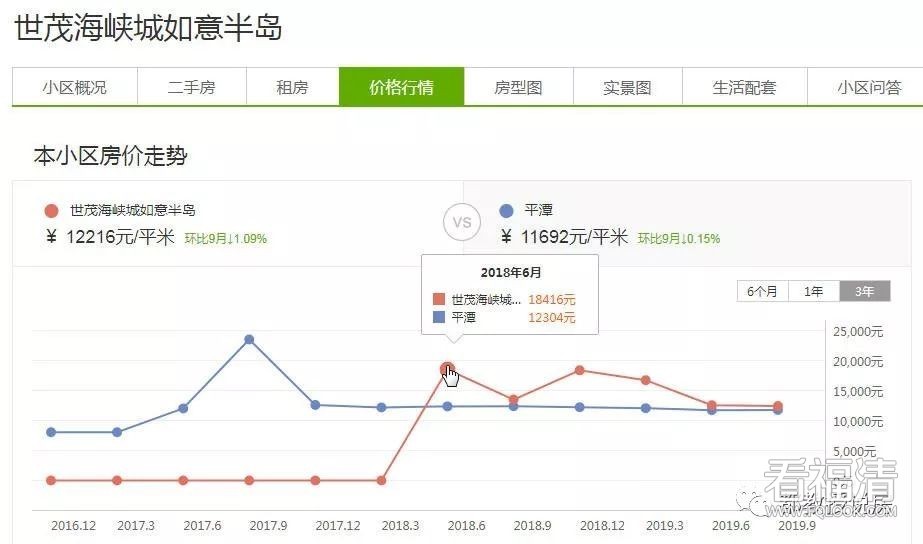
Task: Select the 3年 time range button
Action: [865, 291]
